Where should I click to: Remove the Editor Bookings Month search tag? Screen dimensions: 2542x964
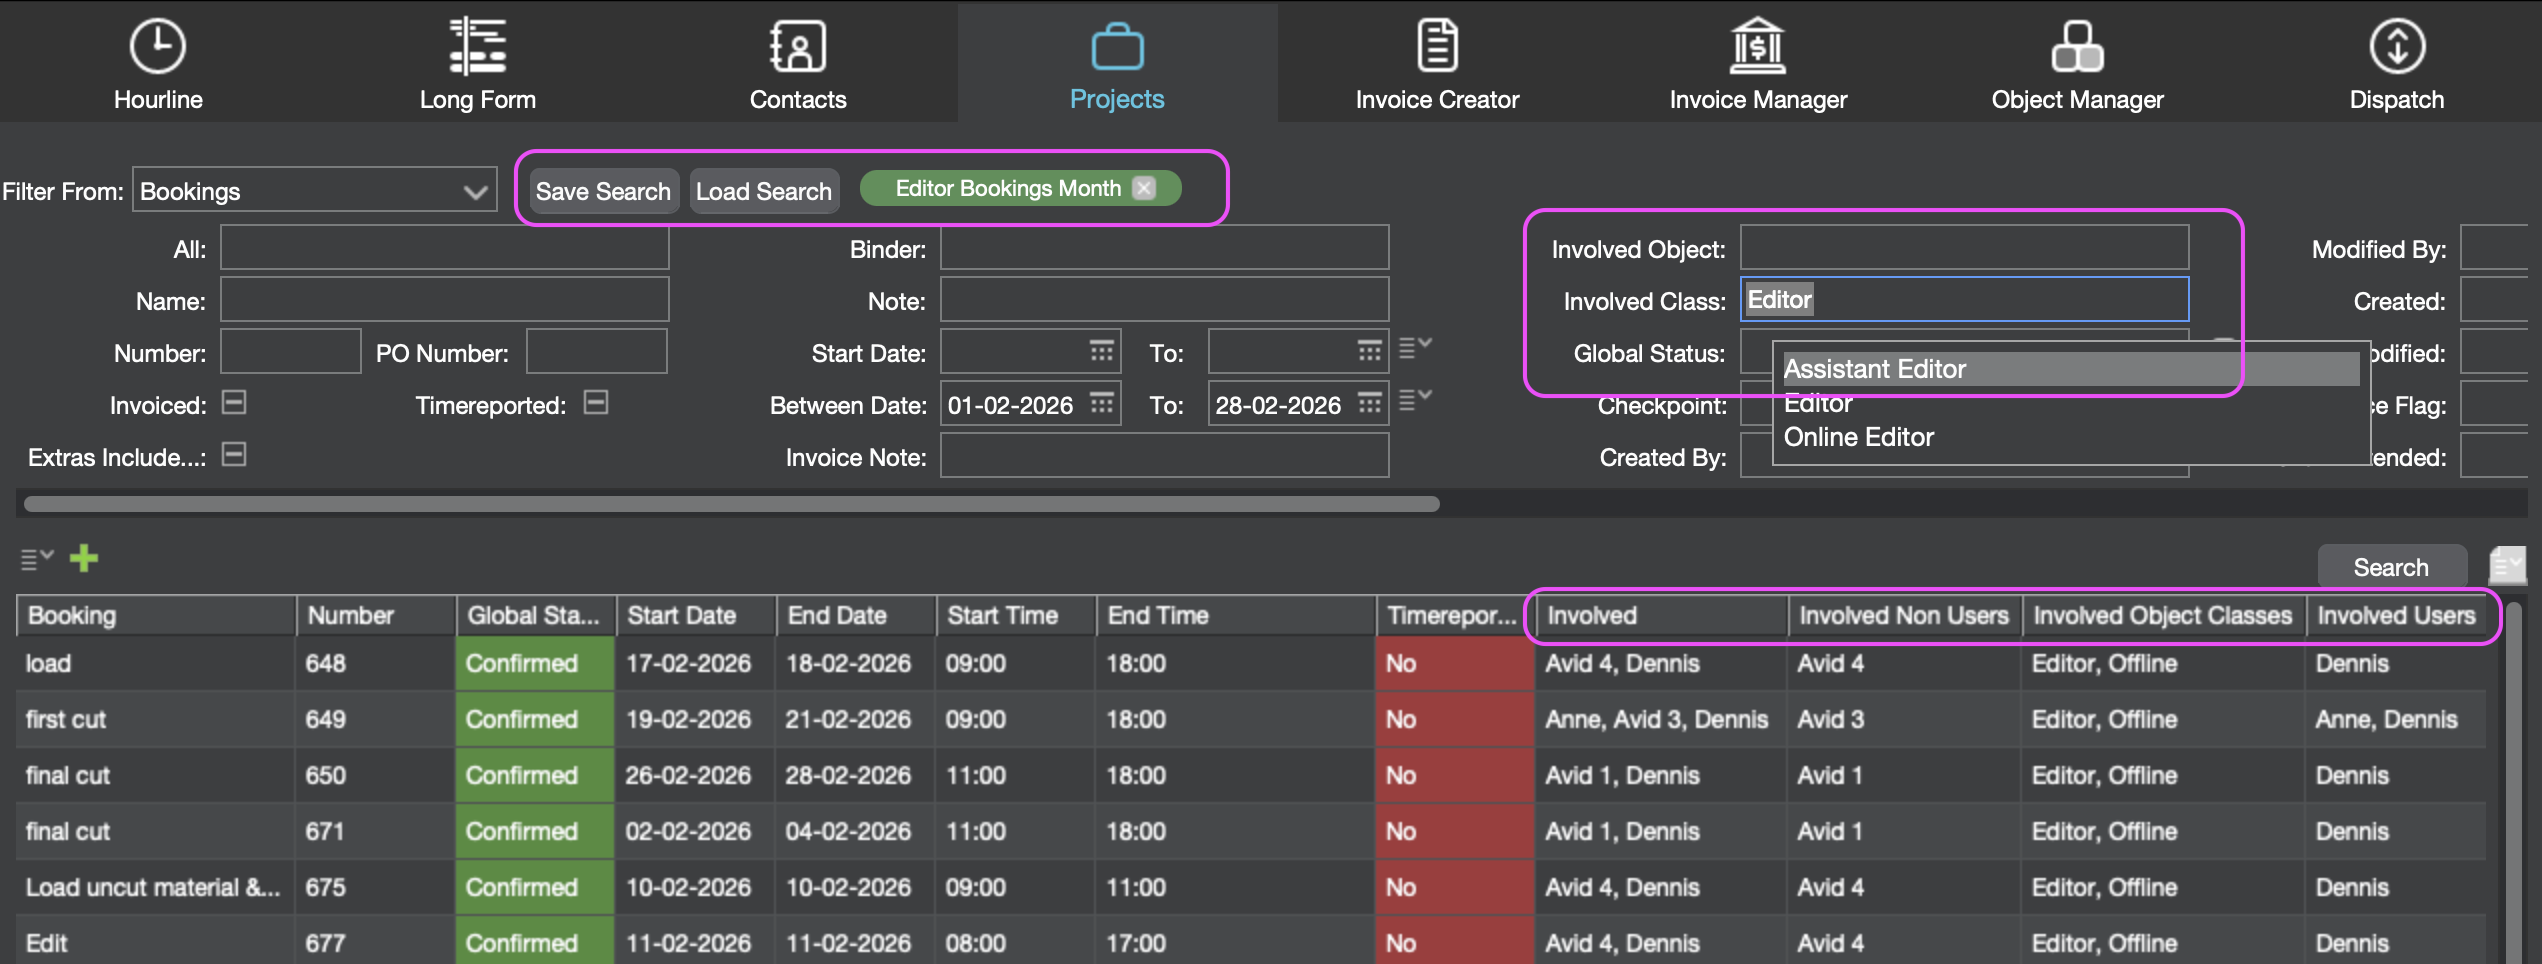[x=1144, y=188]
